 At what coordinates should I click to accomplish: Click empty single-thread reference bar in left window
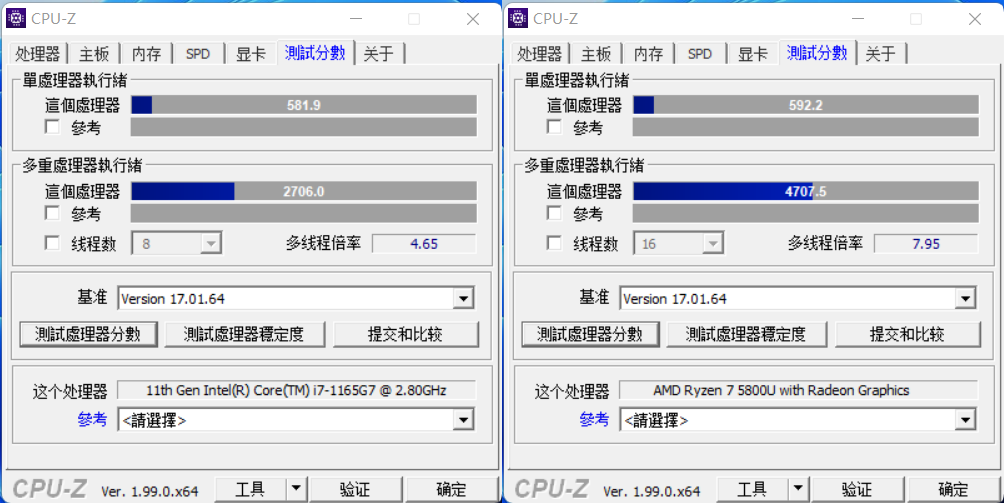tap(304, 127)
